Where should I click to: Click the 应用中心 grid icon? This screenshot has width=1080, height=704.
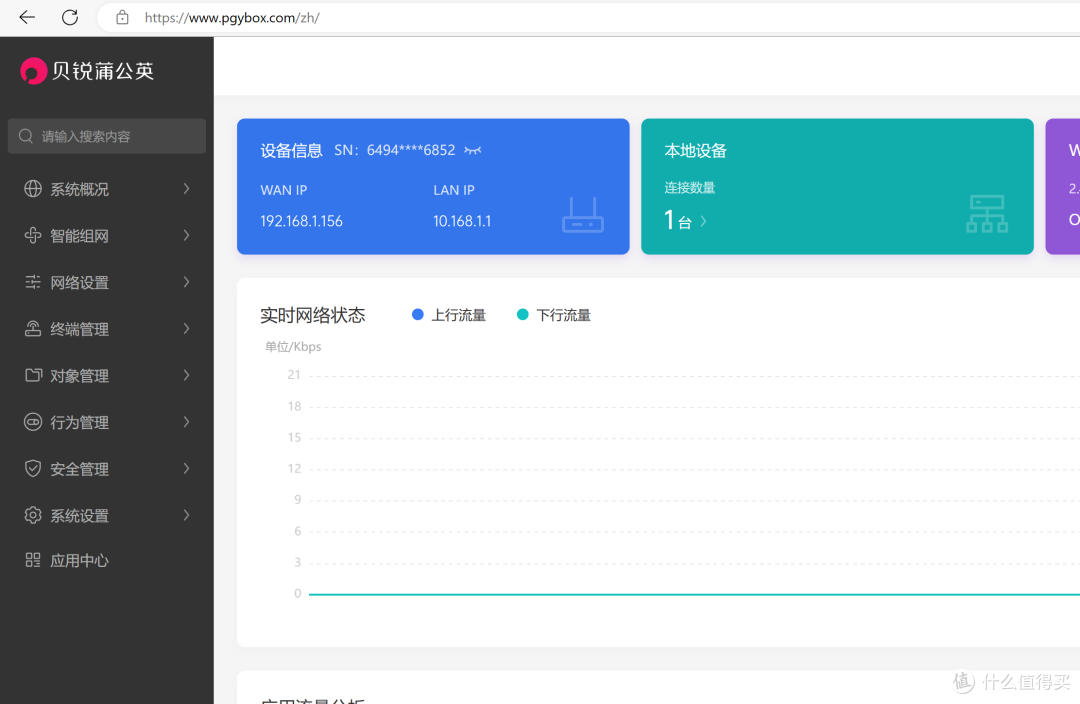pyautogui.click(x=33, y=560)
